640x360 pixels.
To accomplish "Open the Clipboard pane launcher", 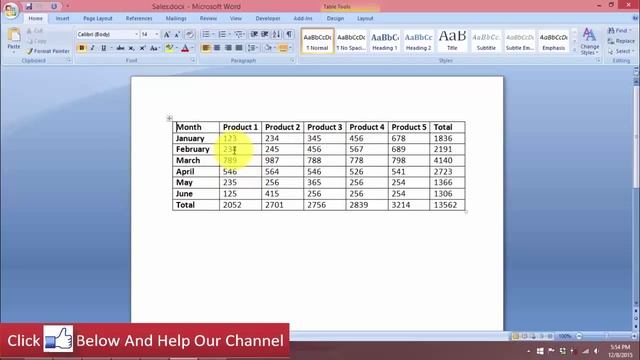I will pyautogui.click(x=69, y=60).
